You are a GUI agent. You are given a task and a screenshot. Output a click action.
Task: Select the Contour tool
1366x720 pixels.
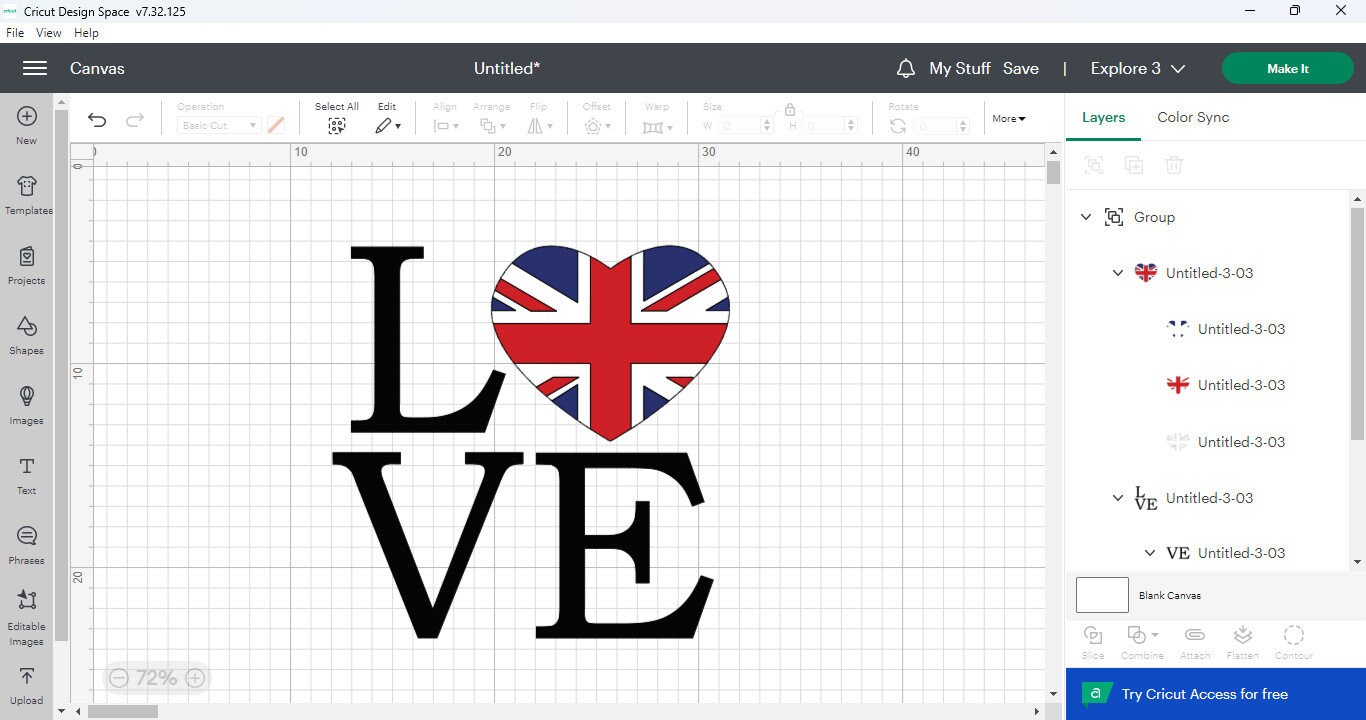click(x=1294, y=640)
